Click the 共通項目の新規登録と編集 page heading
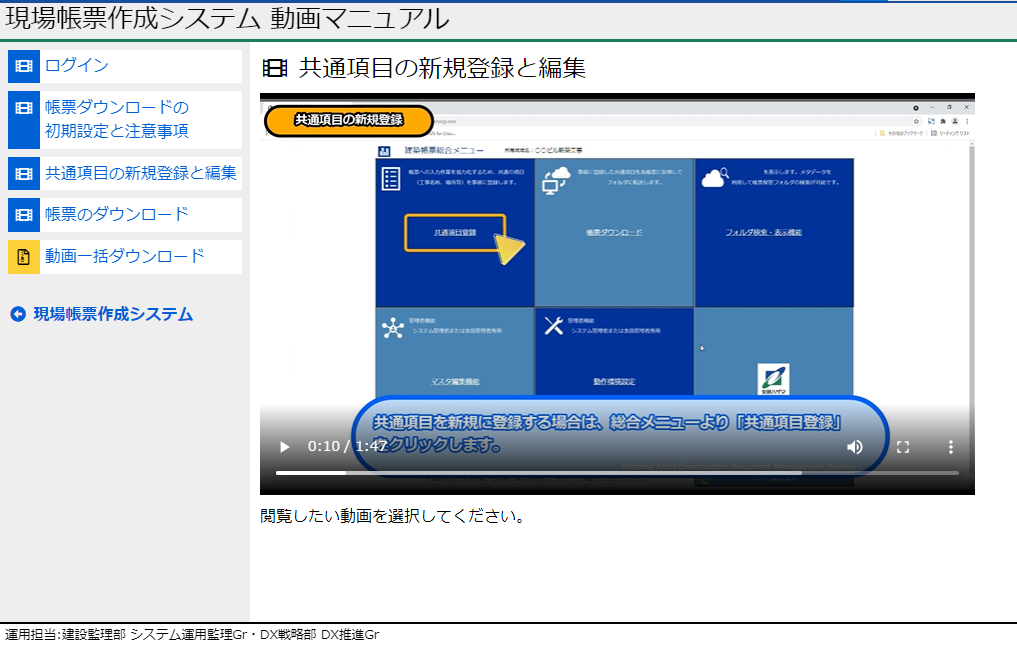Image resolution: width=1017 pixels, height=653 pixels. [x=442, y=68]
